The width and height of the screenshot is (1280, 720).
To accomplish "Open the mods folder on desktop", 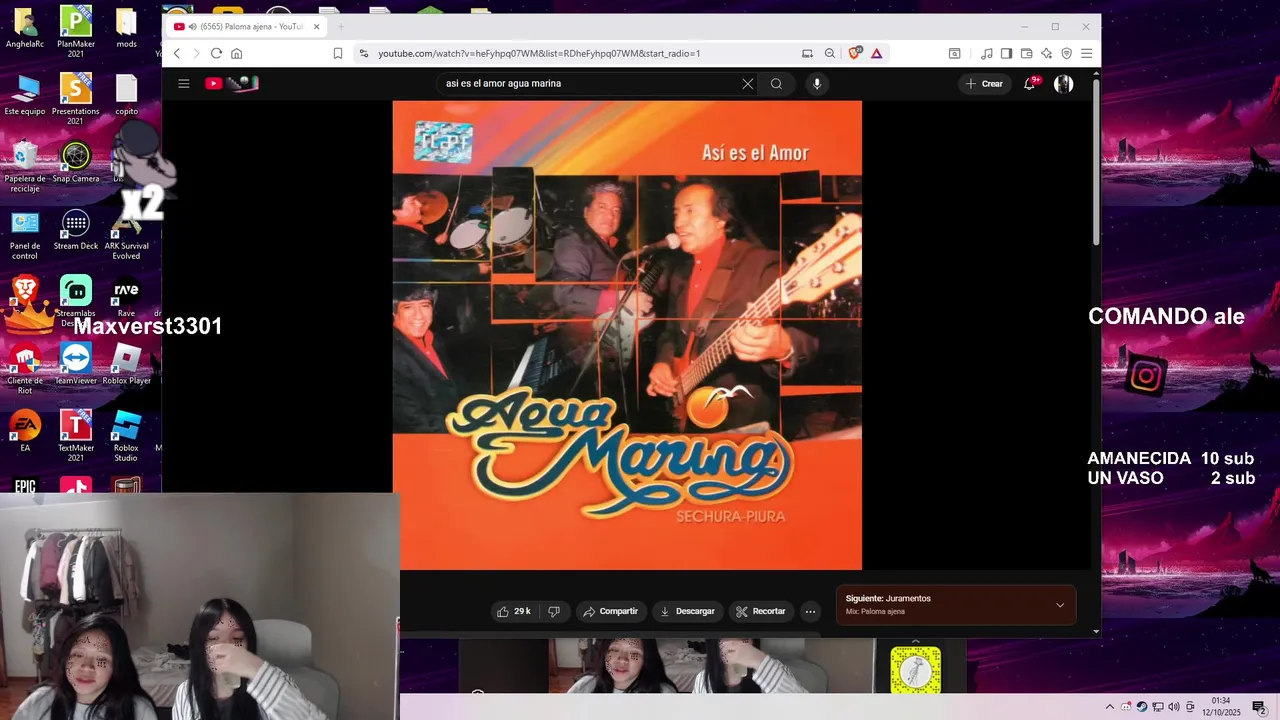I will point(126,28).
